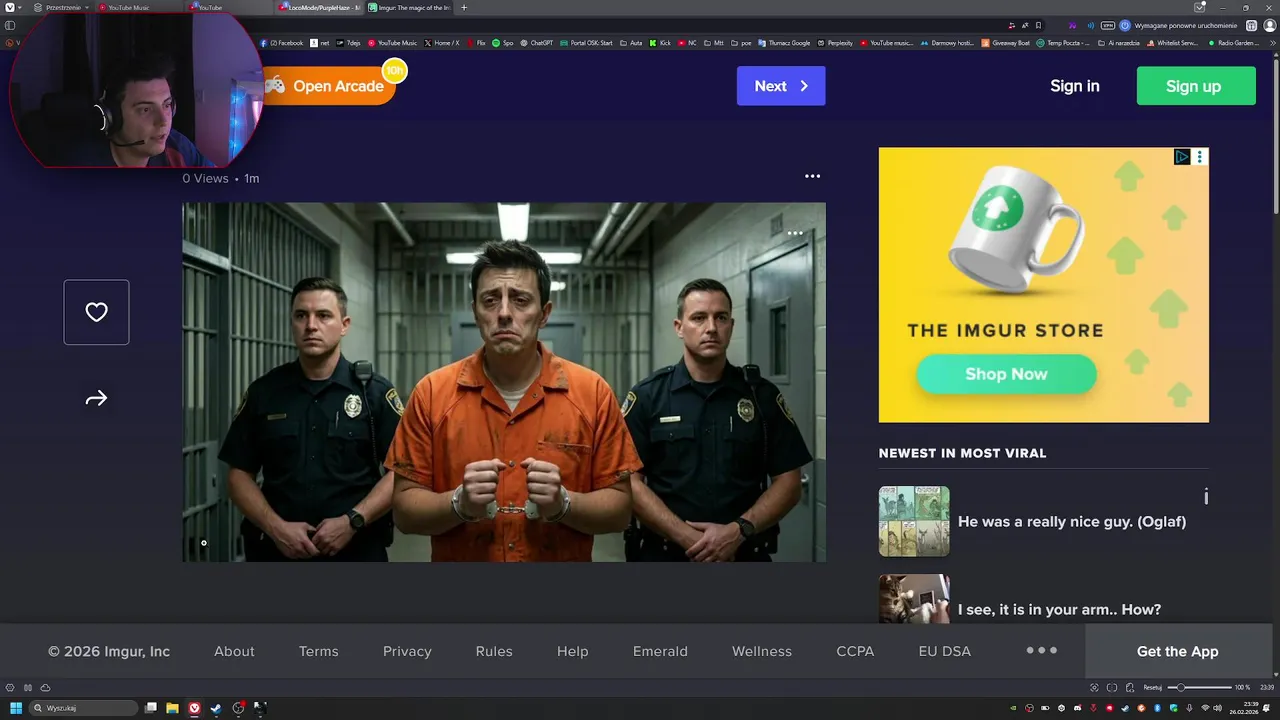The height and width of the screenshot is (720, 1280).
Task: Switch to the YouTube Music tab
Action: point(140,7)
